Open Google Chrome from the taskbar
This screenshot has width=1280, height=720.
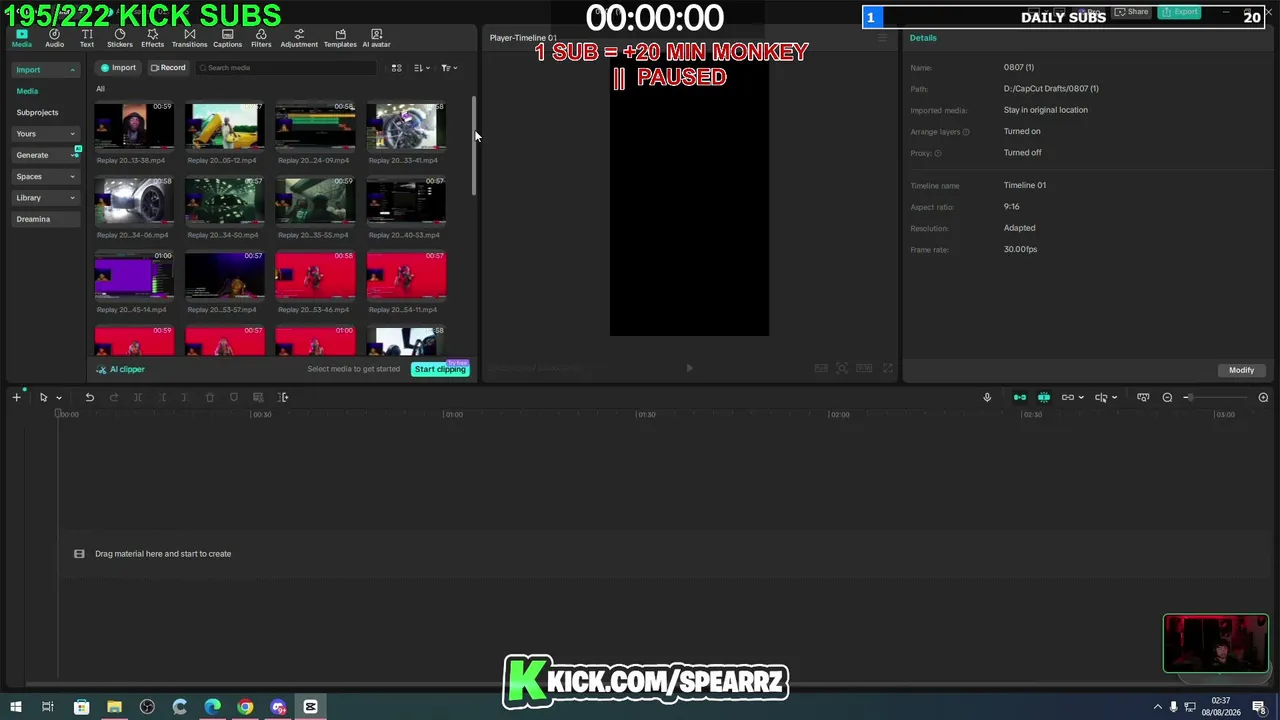[x=245, y=707]
